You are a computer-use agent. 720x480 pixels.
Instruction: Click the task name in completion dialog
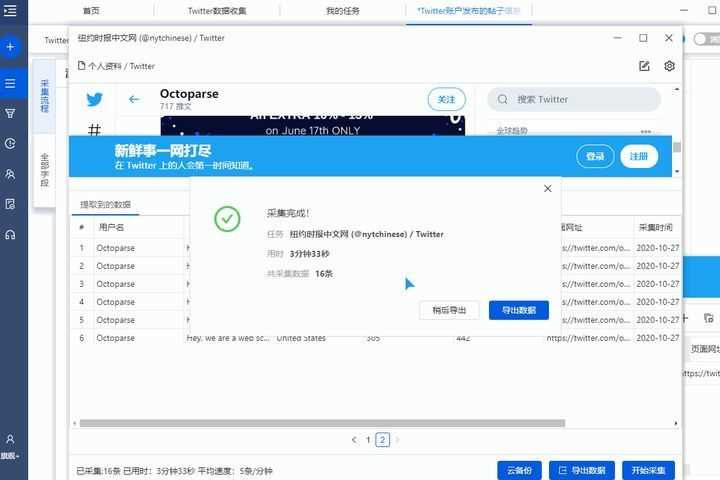pos(366,234)
